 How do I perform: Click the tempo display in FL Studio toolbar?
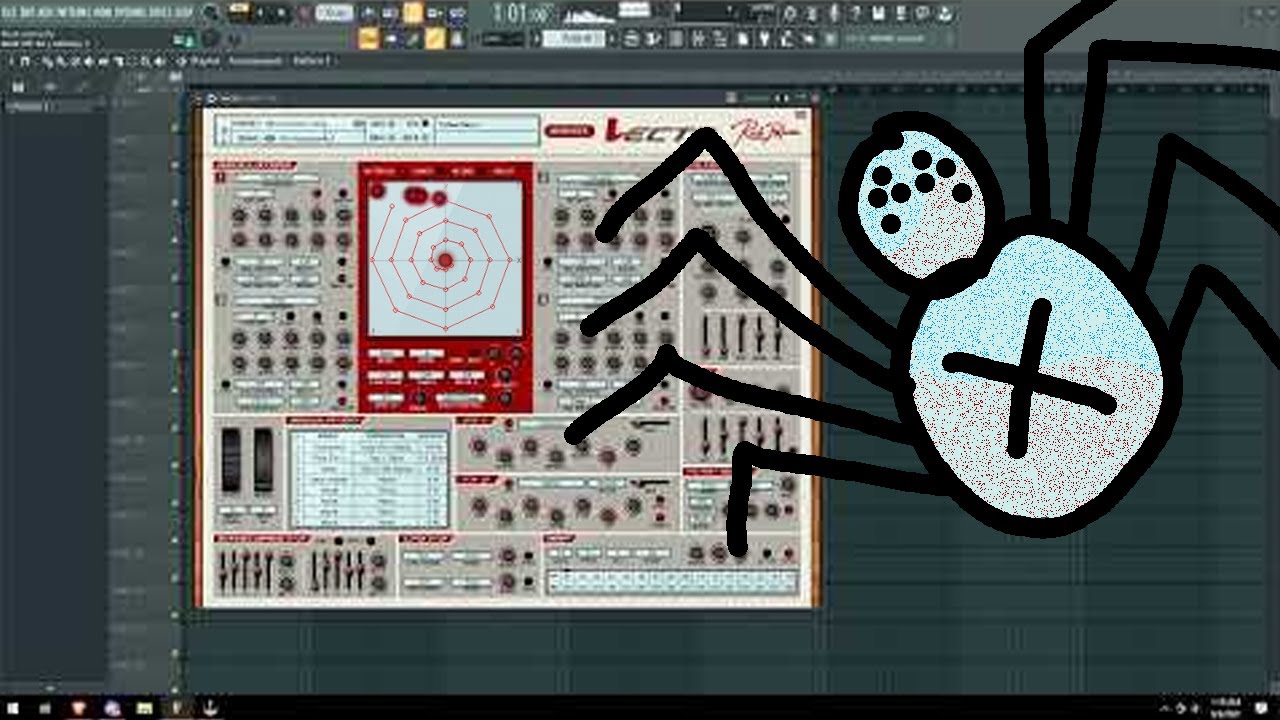[x=336, y=14]
